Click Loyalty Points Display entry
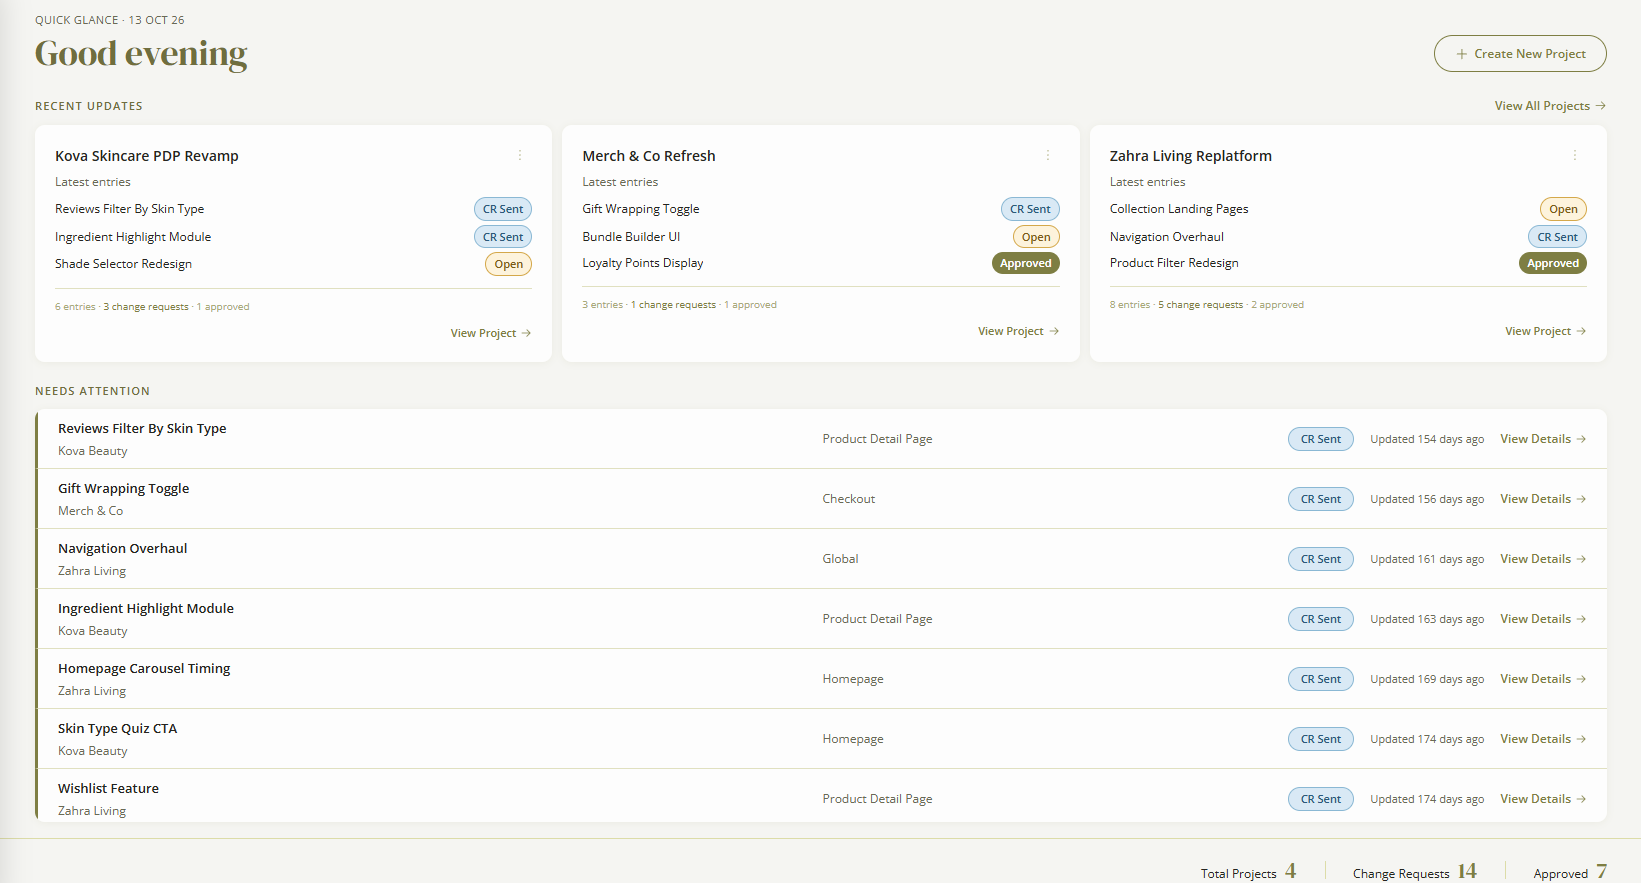Viewport: 1641px width, 883px height. 643,263
